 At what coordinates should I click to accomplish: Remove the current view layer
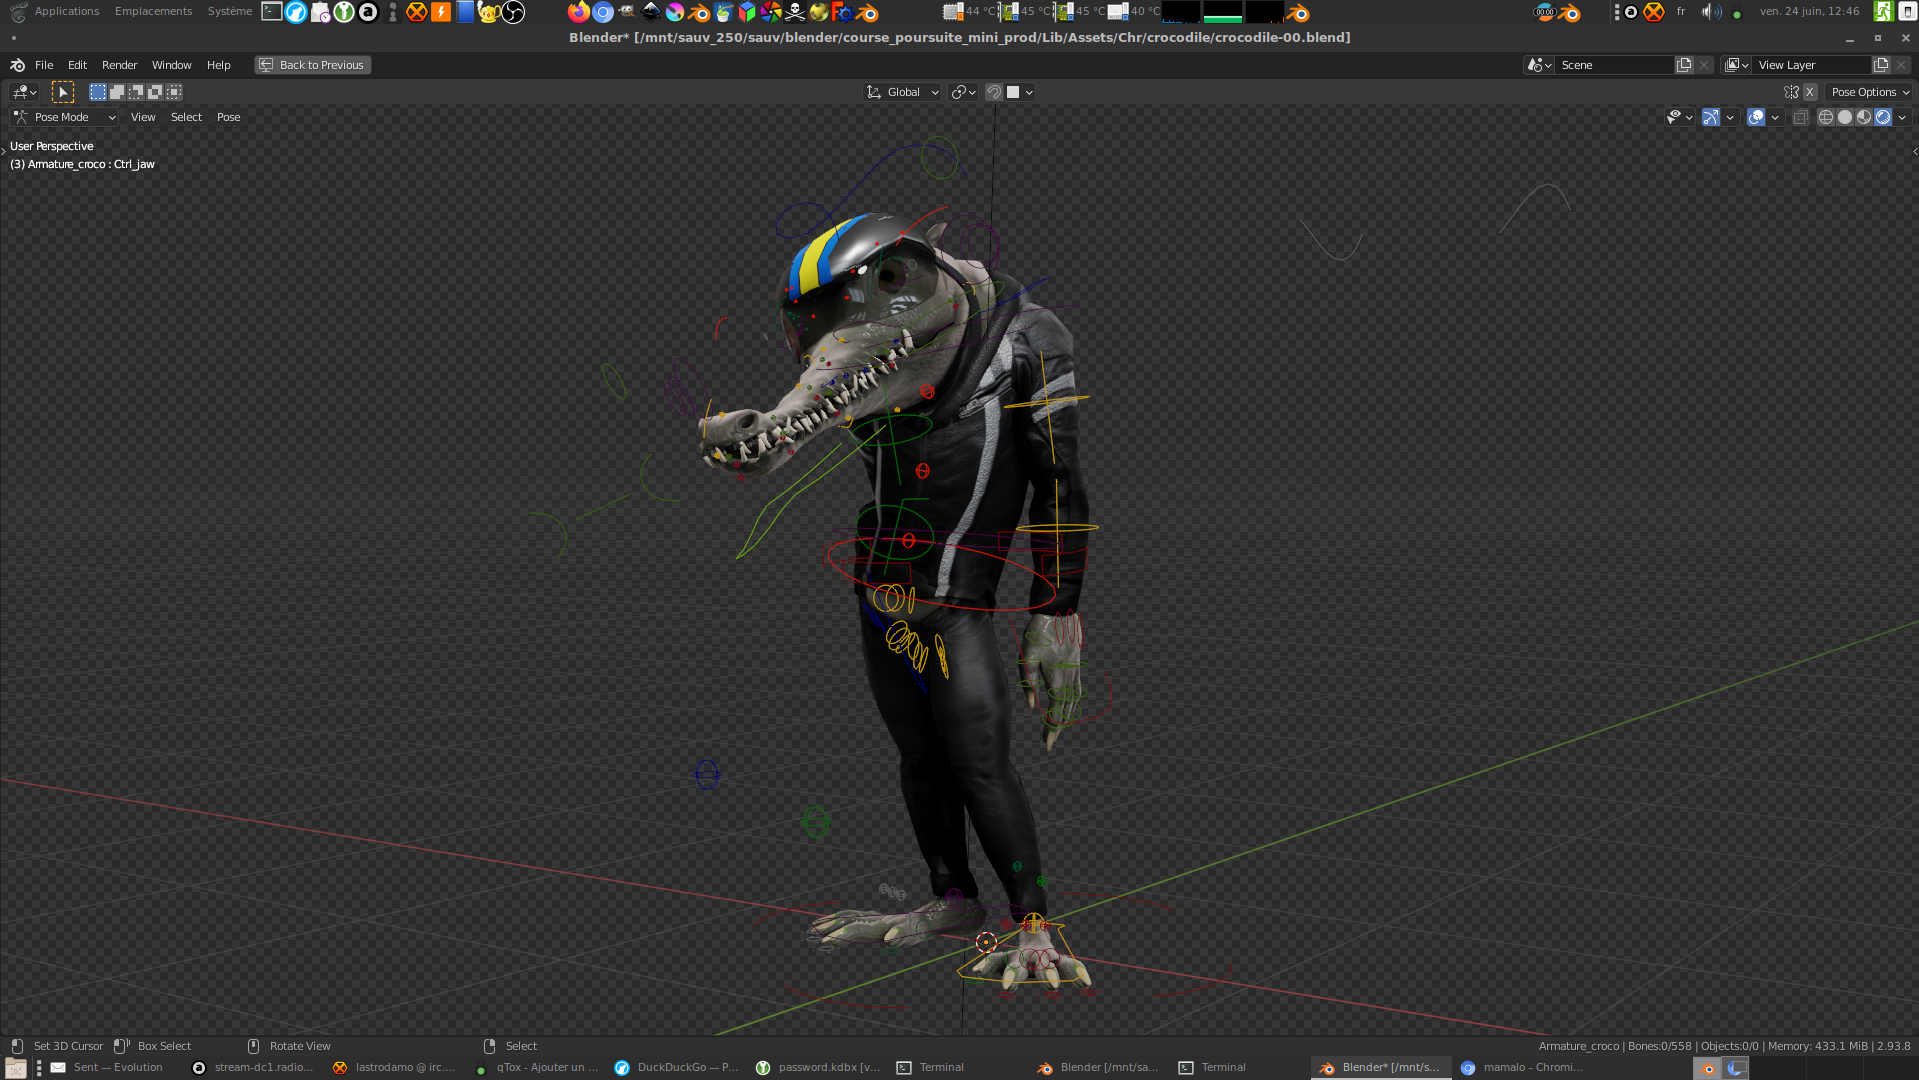[1901, 65]
